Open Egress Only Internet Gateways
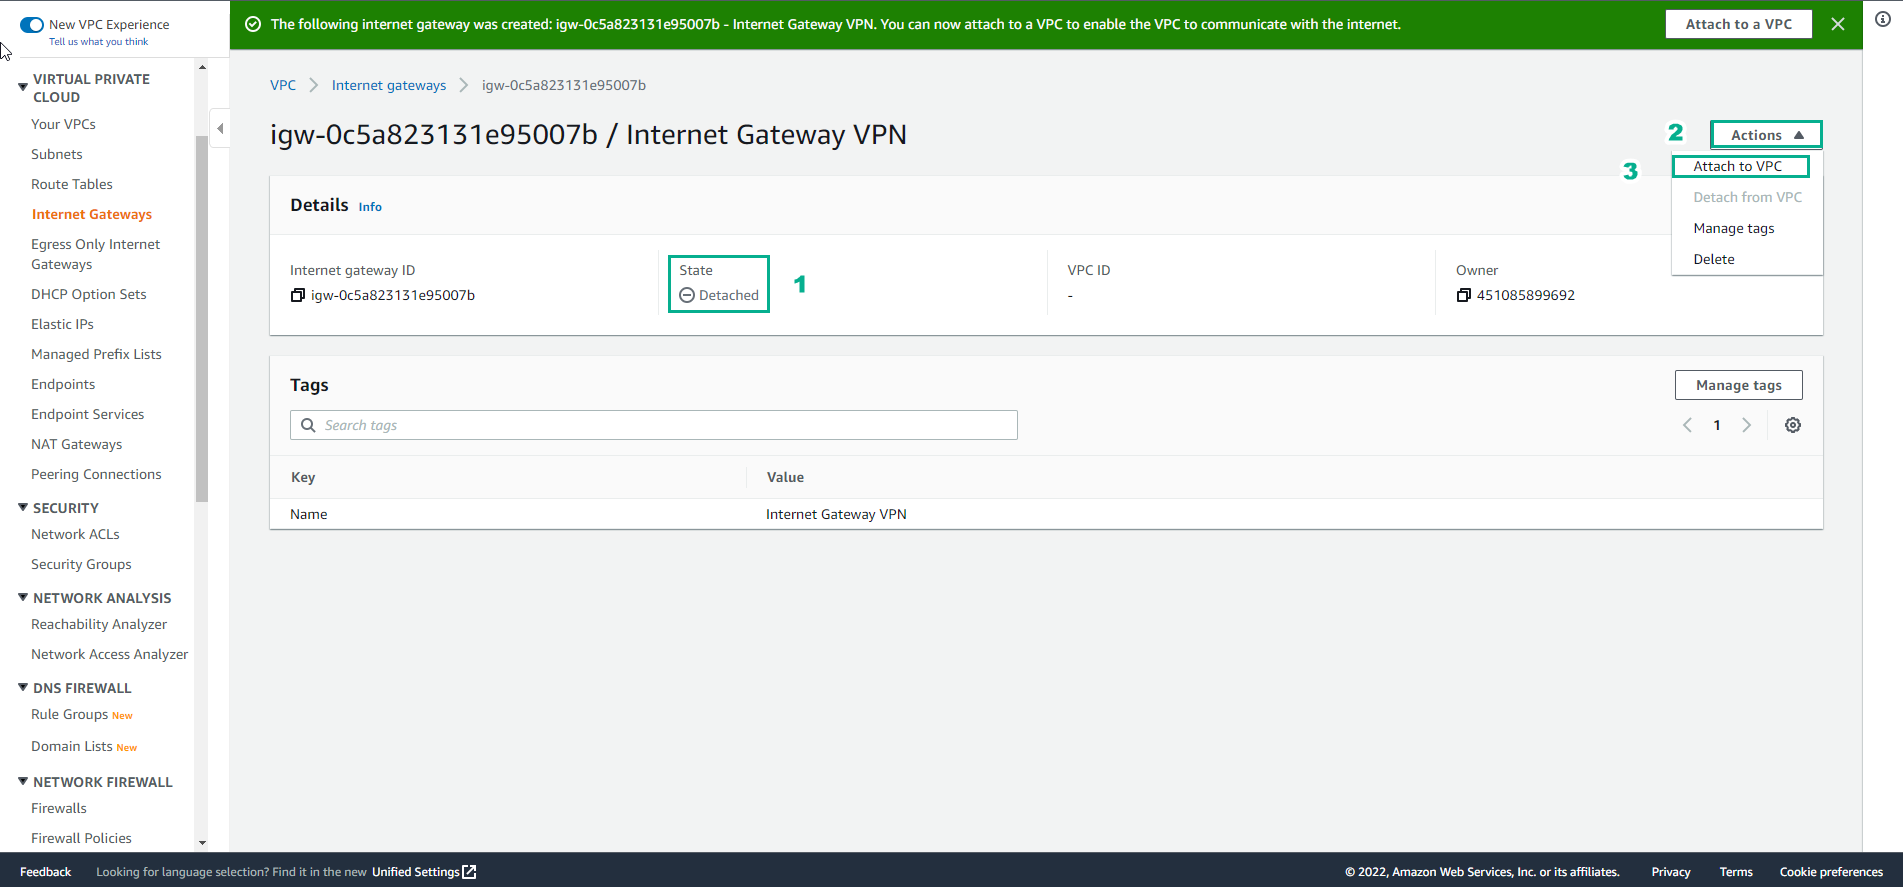The width and height of the screenshot is (1903, 887). (95, 254)
